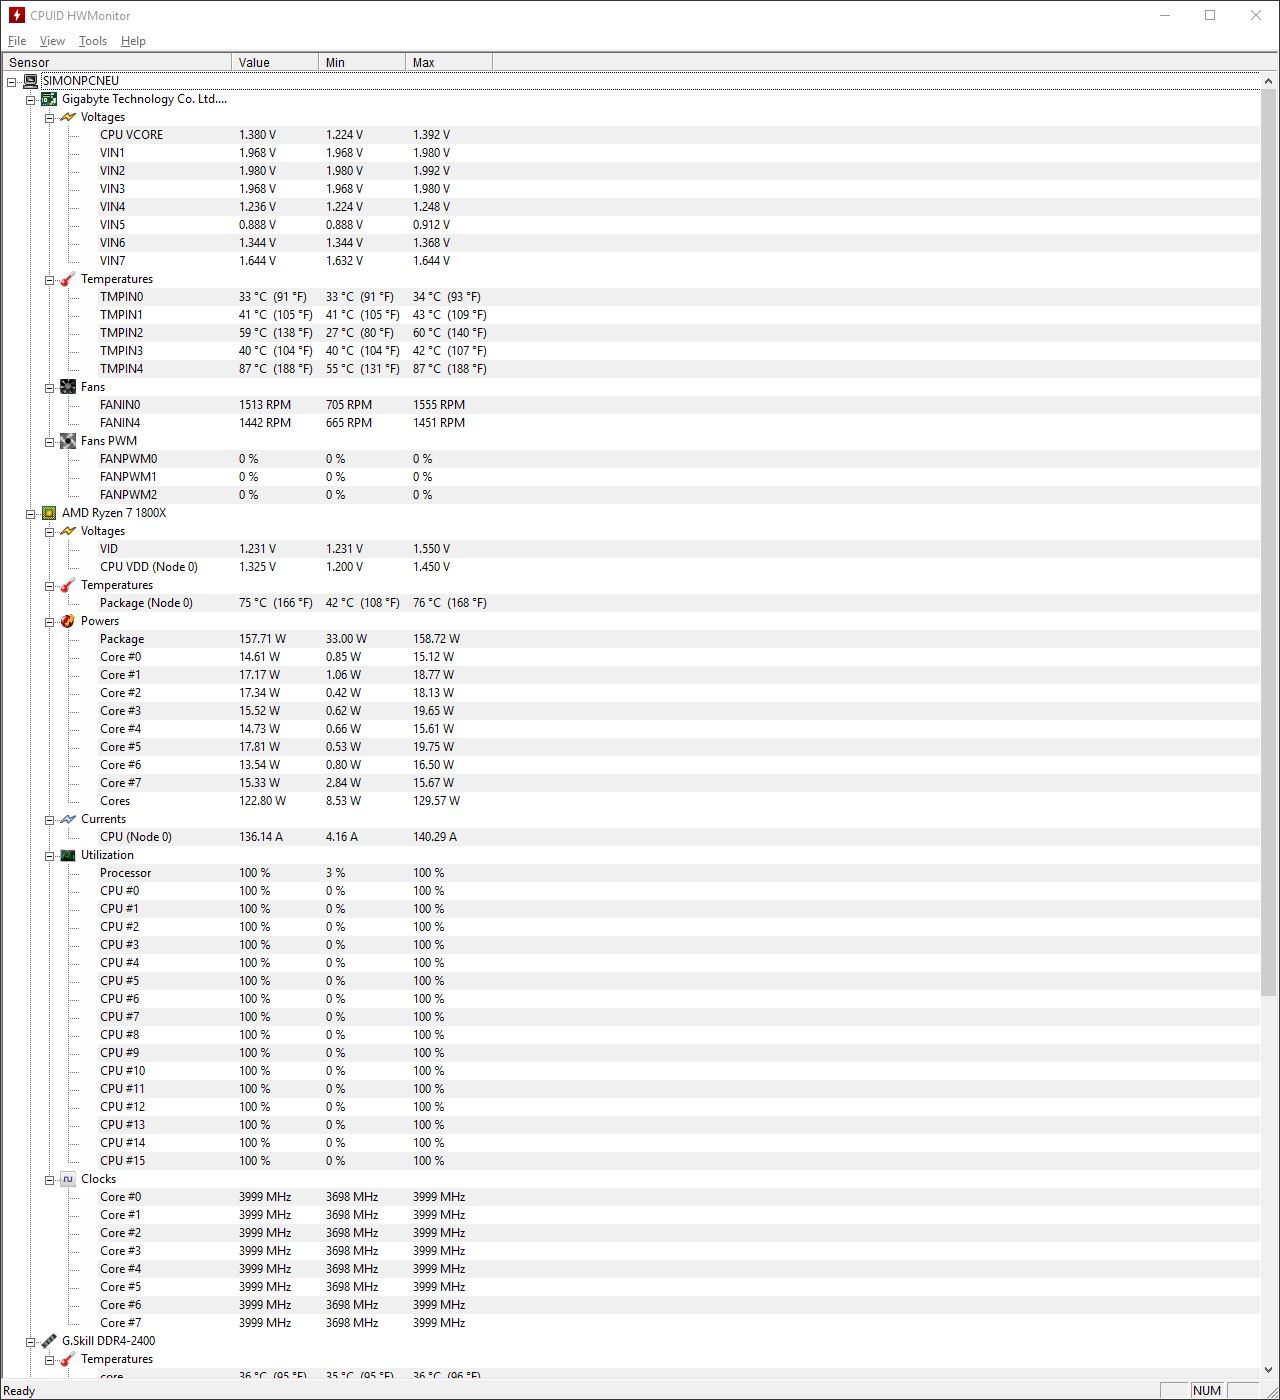The image size is (1280, 1400).
Task: Select the FANIN0 row
Action: point(631,405)
